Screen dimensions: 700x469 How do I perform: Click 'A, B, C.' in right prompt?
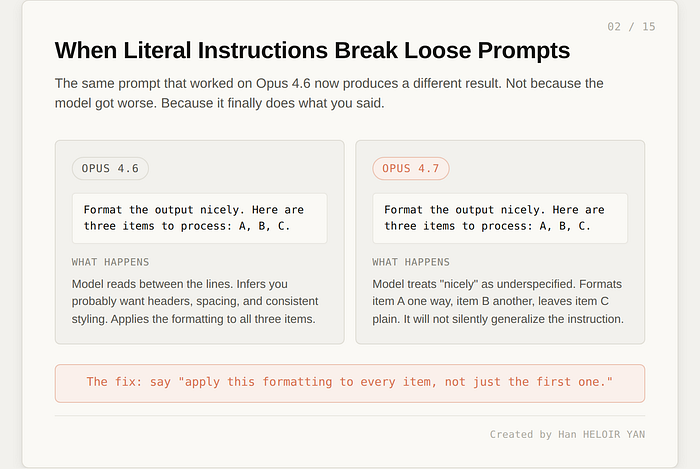(565, 226)
